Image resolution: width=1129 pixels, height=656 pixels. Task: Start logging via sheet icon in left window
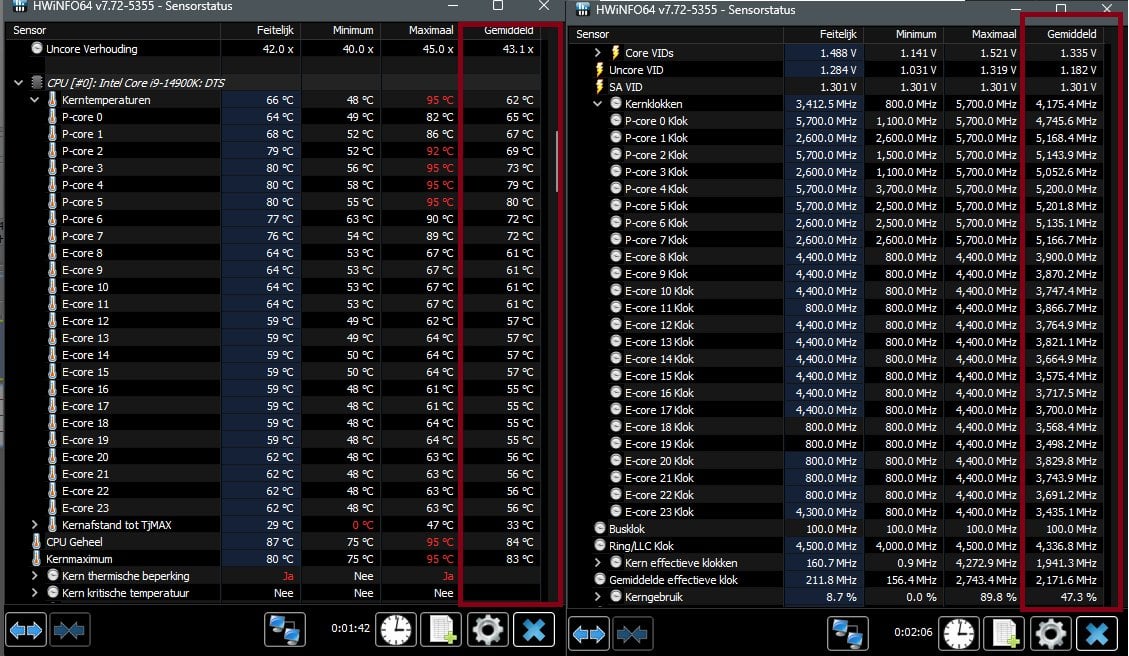[441, 630]
